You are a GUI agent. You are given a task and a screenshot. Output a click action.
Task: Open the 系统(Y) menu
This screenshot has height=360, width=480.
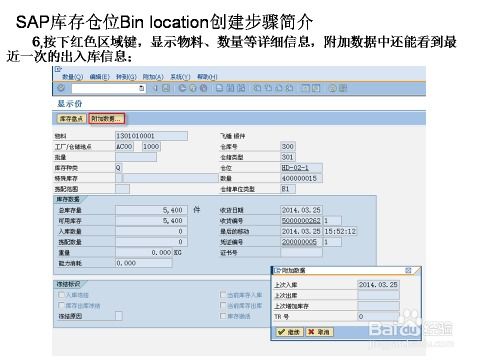click(x=180, y=77)
